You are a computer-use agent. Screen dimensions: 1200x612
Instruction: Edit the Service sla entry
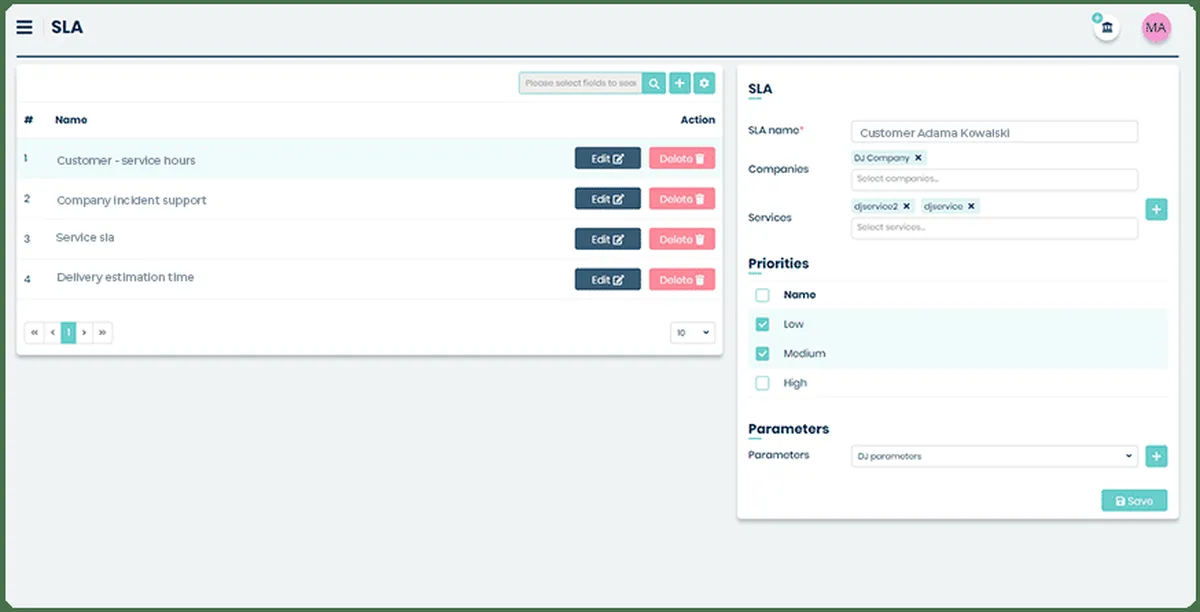tap(607, 239)
